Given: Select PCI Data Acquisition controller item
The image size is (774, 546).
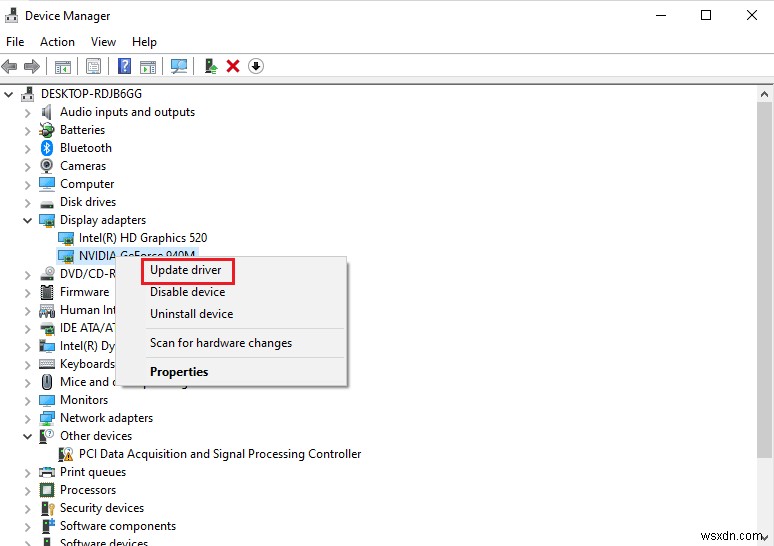Looking at the screenshot, I should click(x=220, y=454).
